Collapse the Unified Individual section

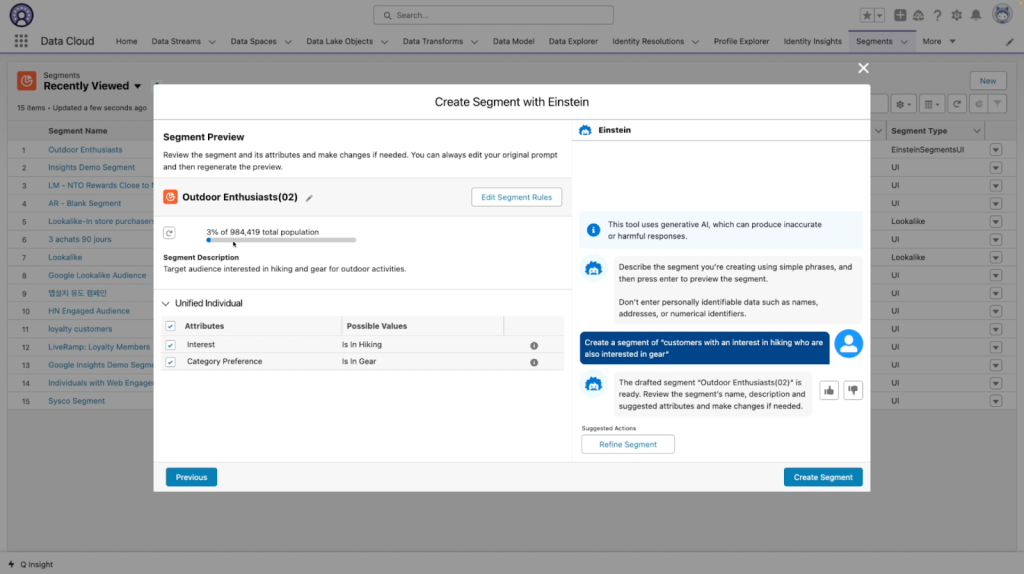(x=166, y=303)
